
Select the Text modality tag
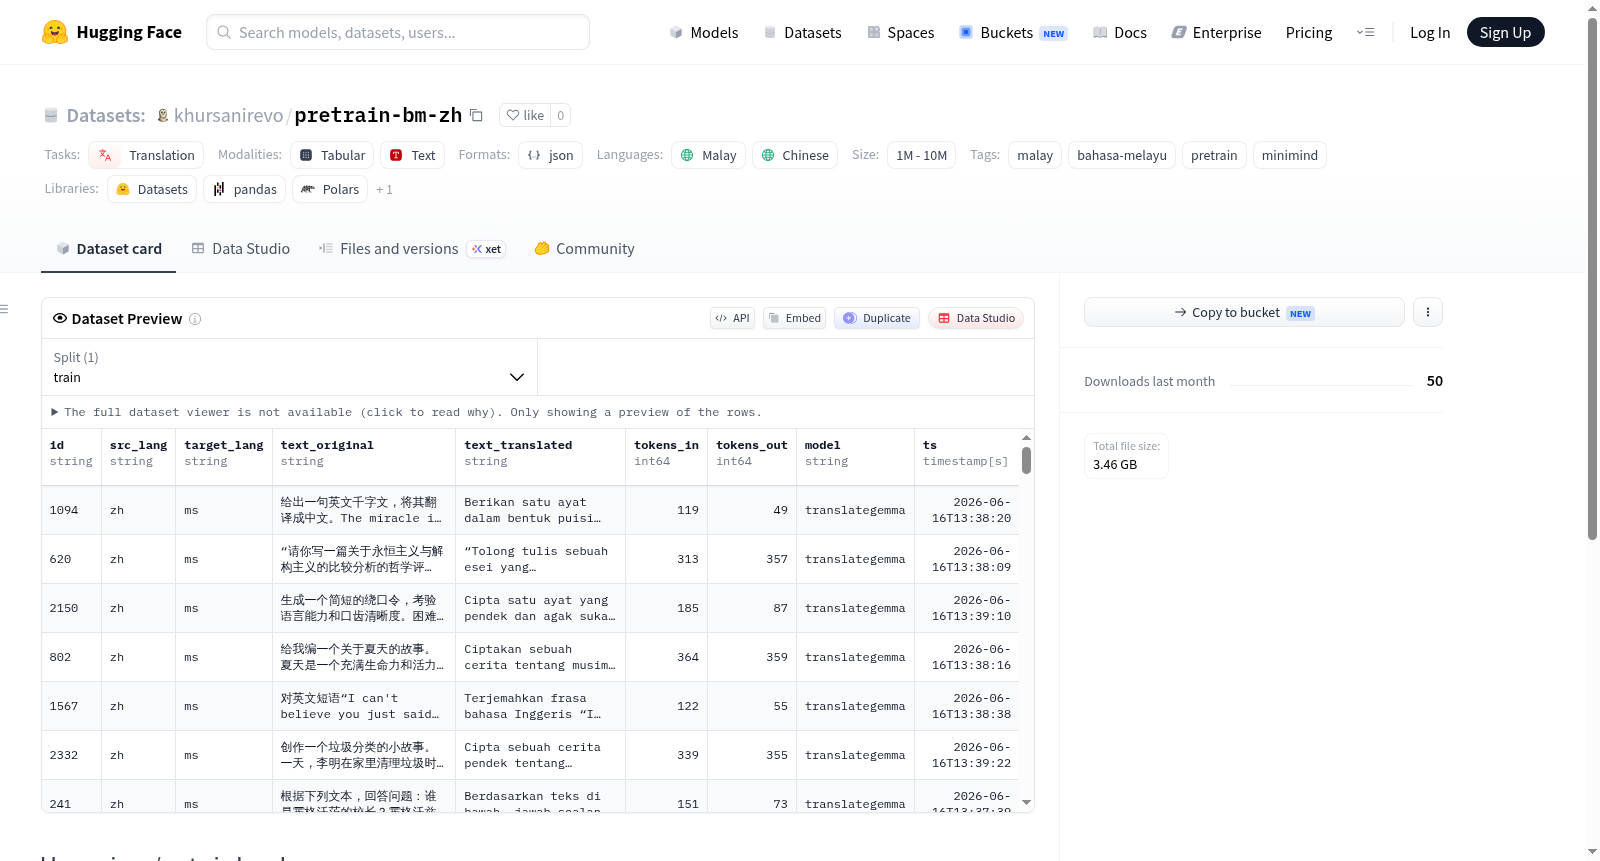(412, 155)
